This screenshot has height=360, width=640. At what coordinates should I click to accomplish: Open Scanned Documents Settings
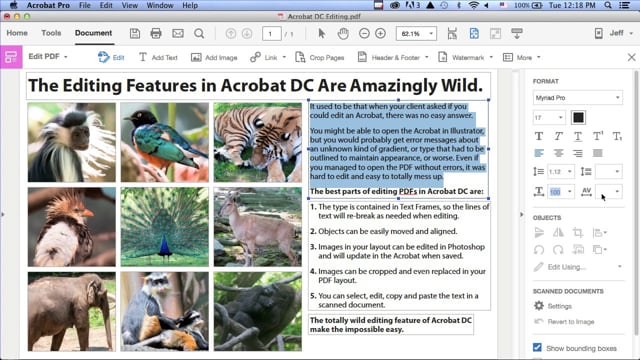tap(553, 306)
